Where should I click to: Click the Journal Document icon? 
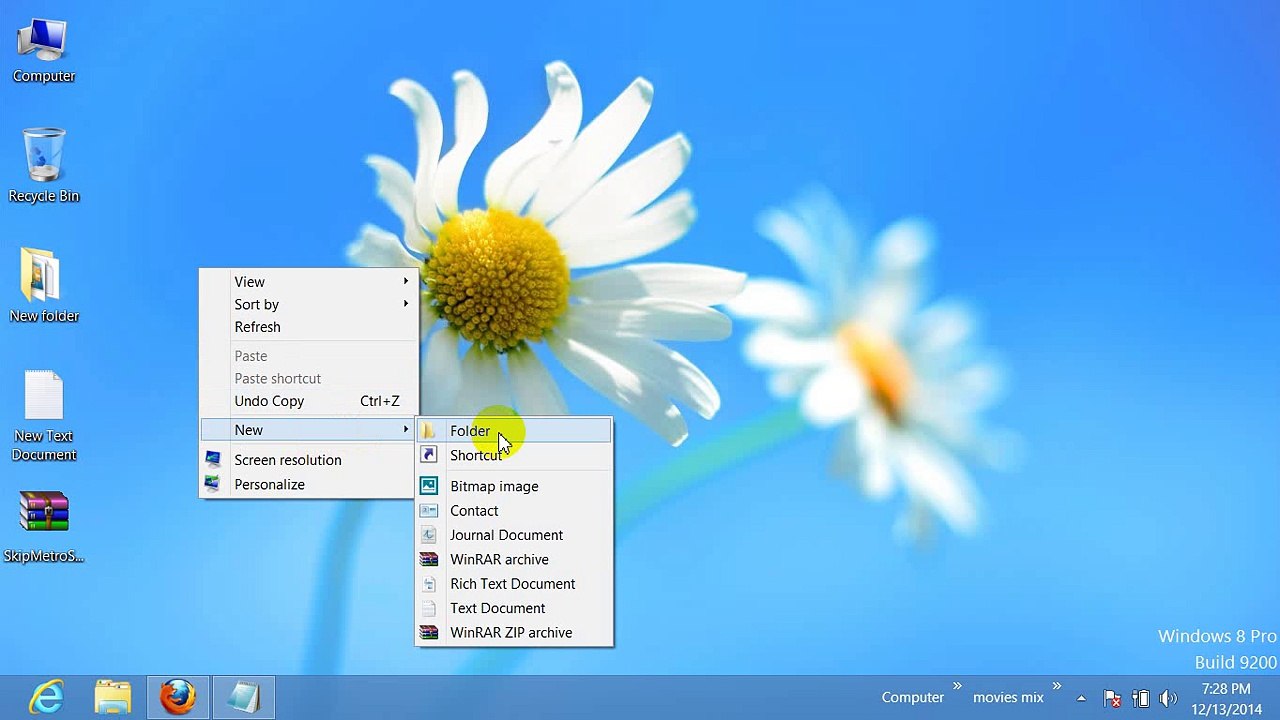(429, 535)
